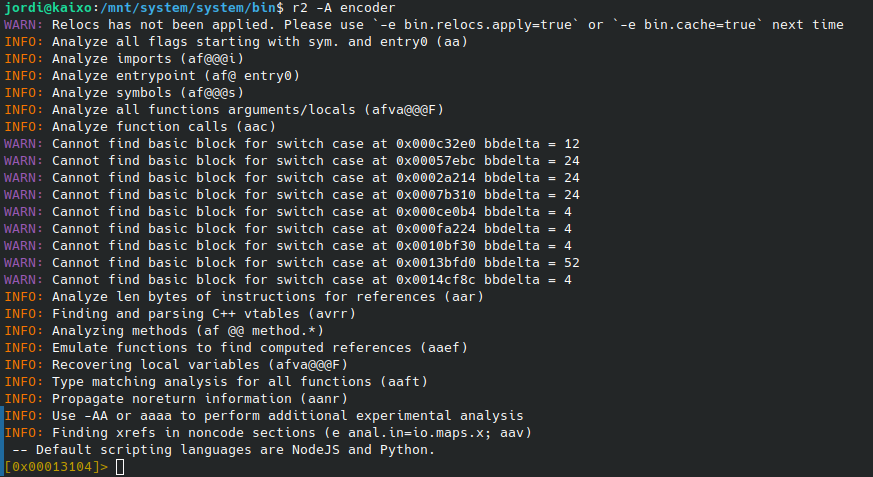
Task: Click 'bbdelta = 52' on the 0x0013bfd0 line
Action: pyautogui.click(x=532, y=263)
